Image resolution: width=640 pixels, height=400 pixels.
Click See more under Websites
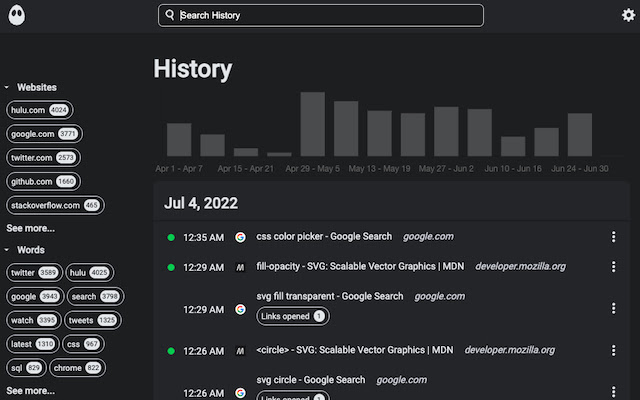pos(31,228)
